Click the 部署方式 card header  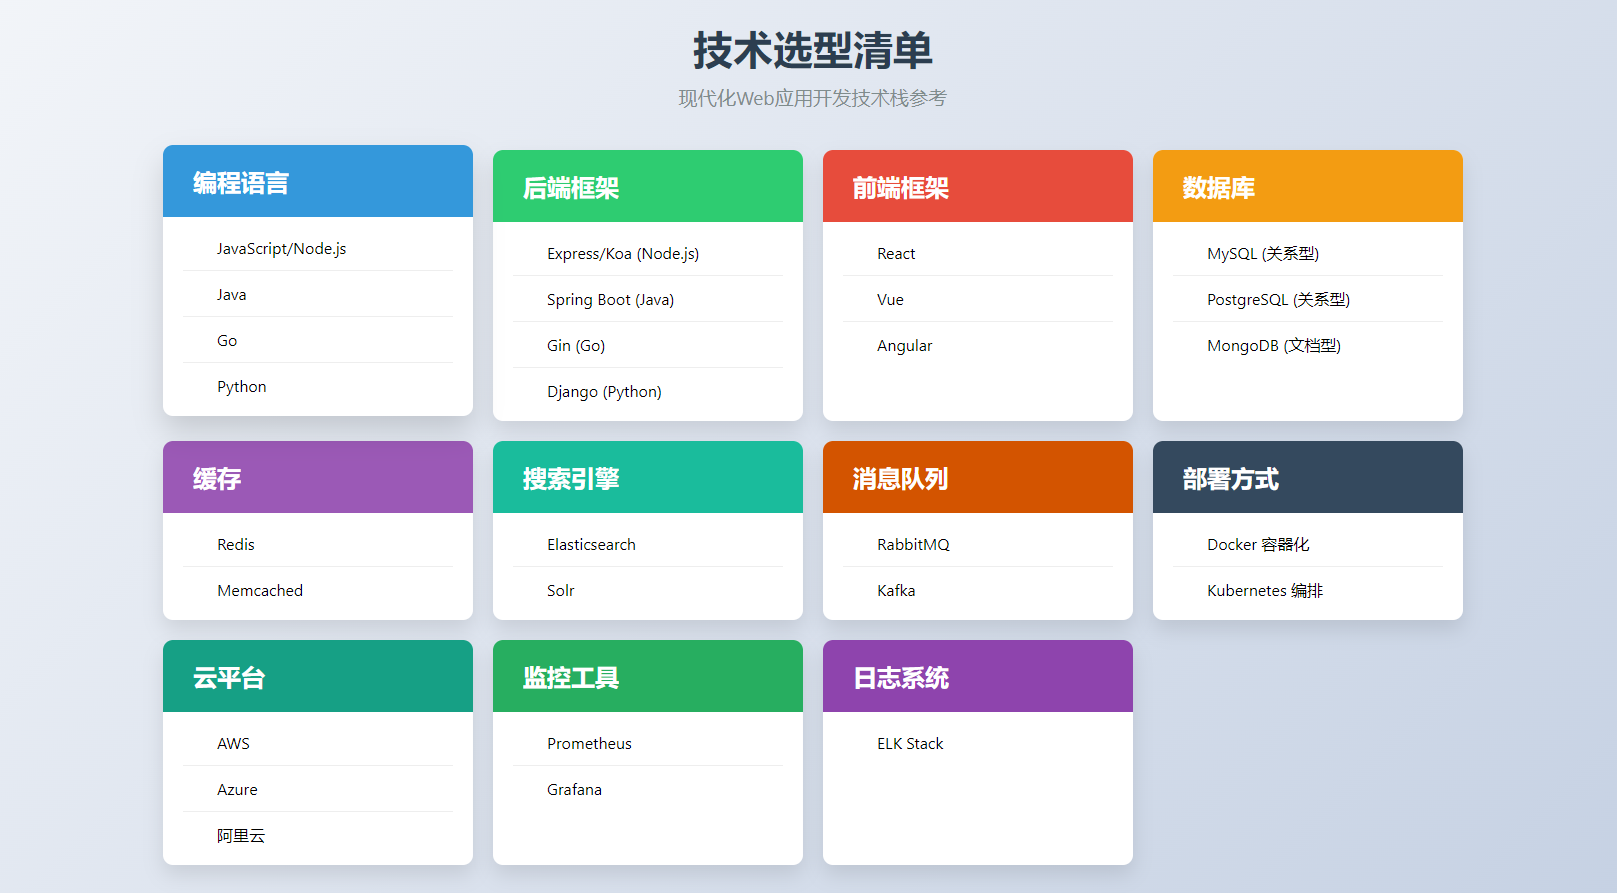tap(1308, 477)
